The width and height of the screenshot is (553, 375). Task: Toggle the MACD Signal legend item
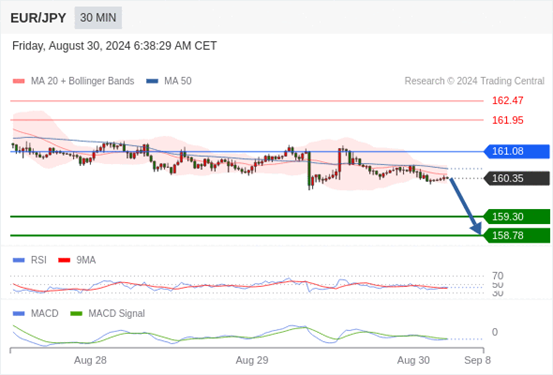(x=108, y=313)
